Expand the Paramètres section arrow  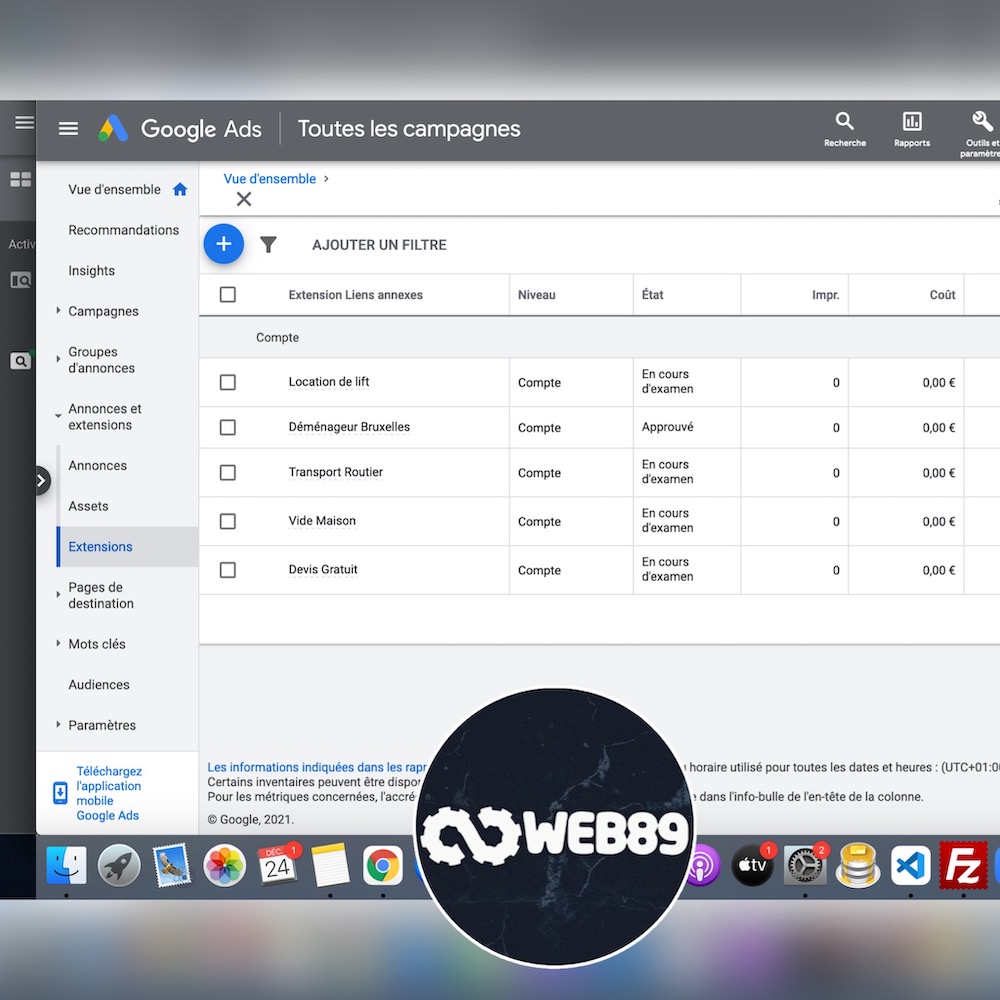(x=58, y=724)
